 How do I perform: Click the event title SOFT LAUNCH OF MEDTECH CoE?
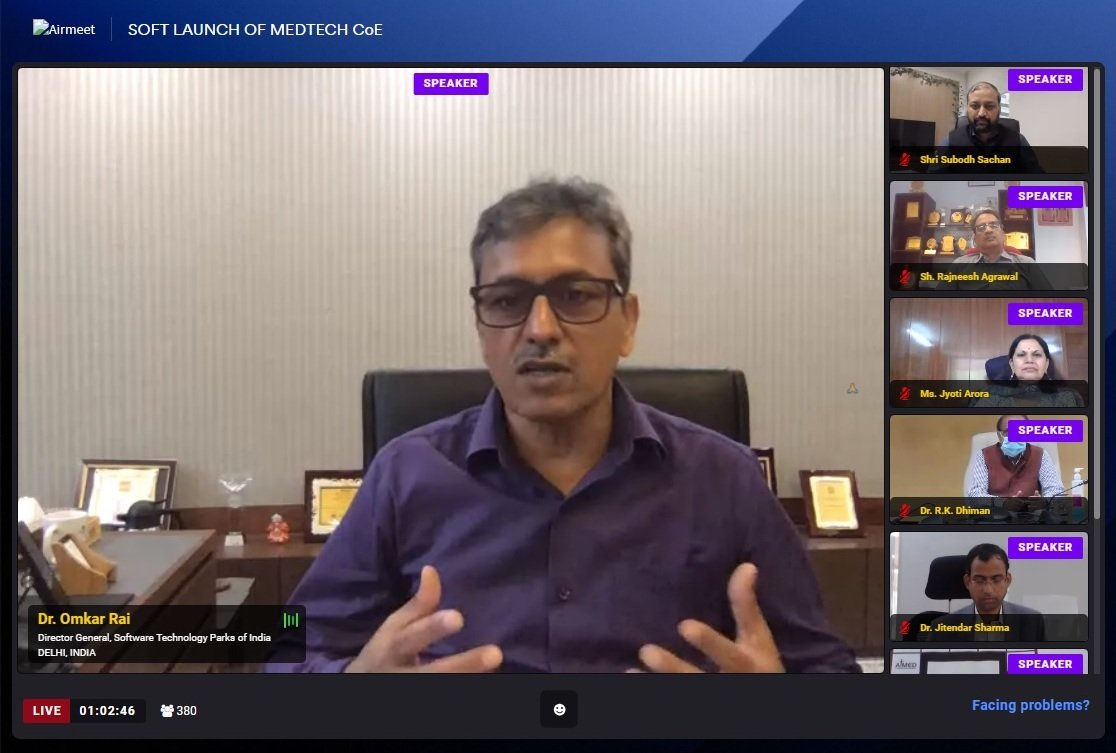[x=255, y=29]
